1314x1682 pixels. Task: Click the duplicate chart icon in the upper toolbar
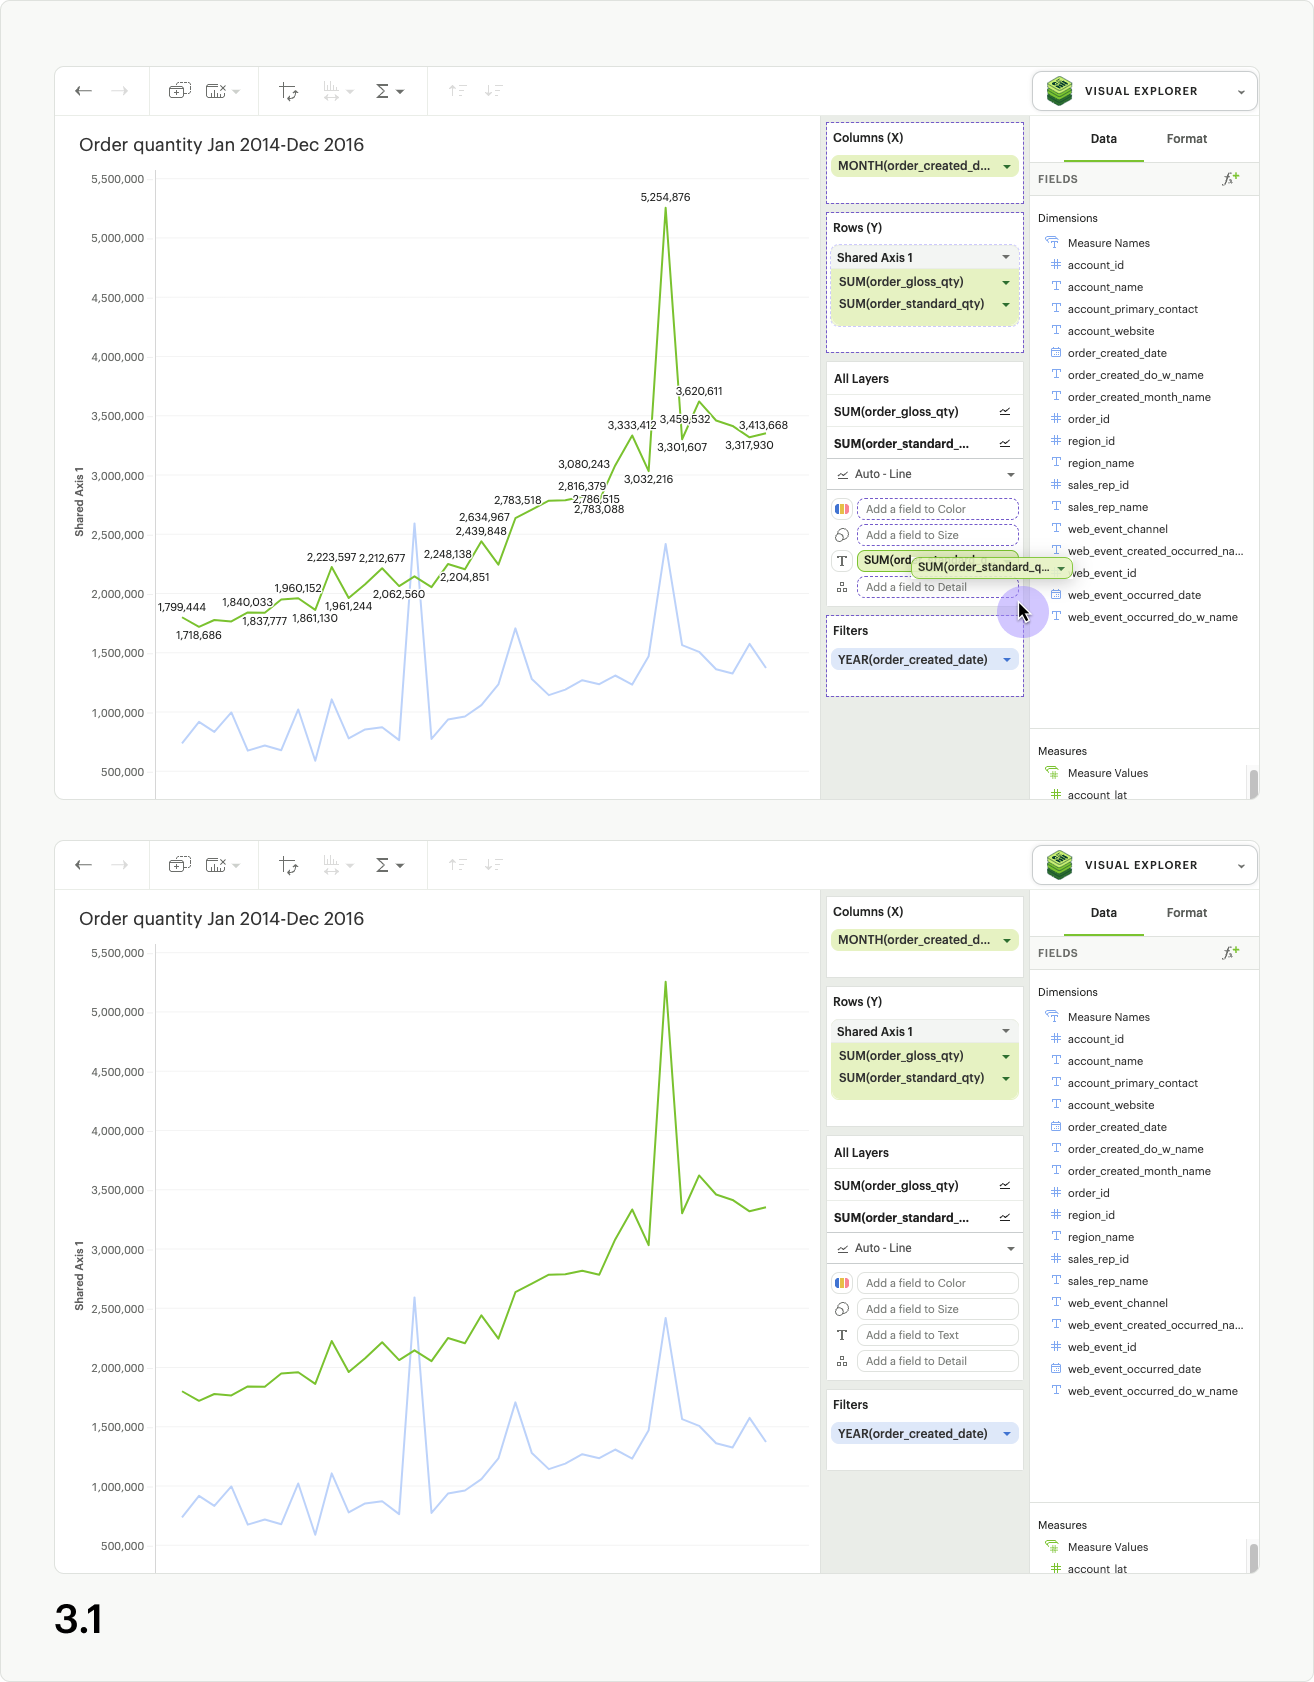tap(179, 91)
